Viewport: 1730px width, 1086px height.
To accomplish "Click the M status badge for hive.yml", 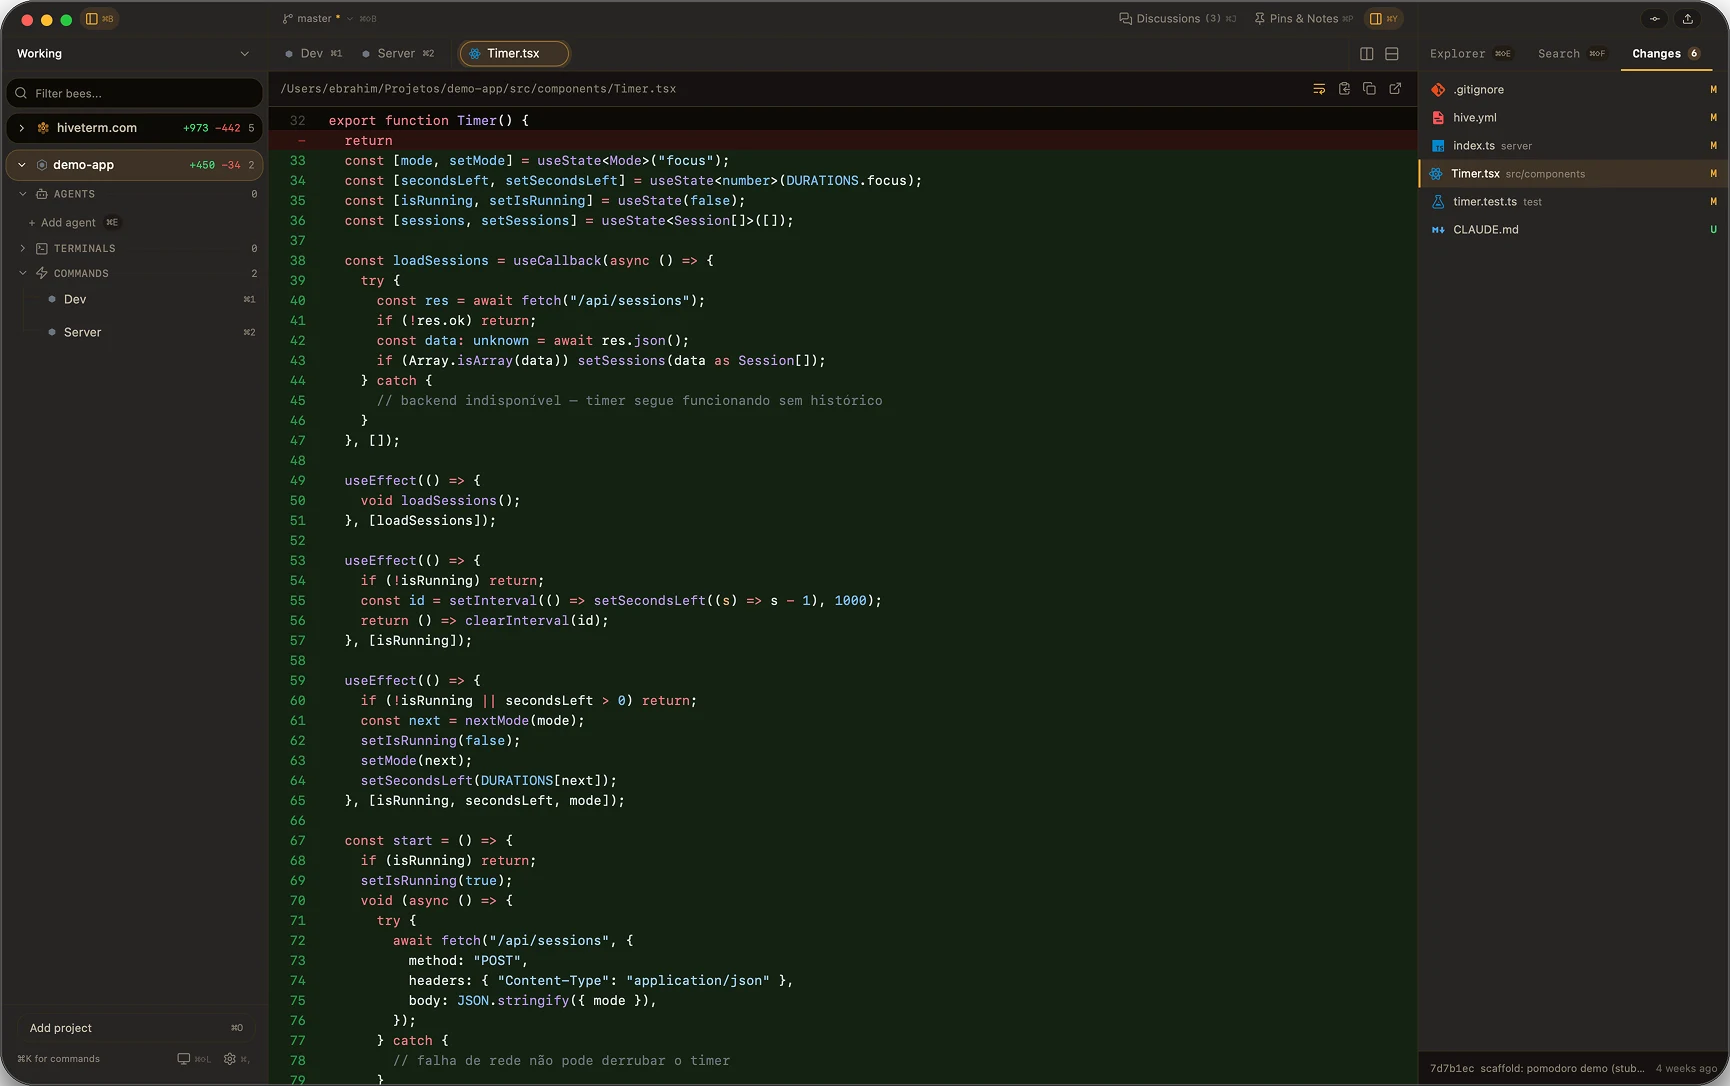I will (1713, 118).
